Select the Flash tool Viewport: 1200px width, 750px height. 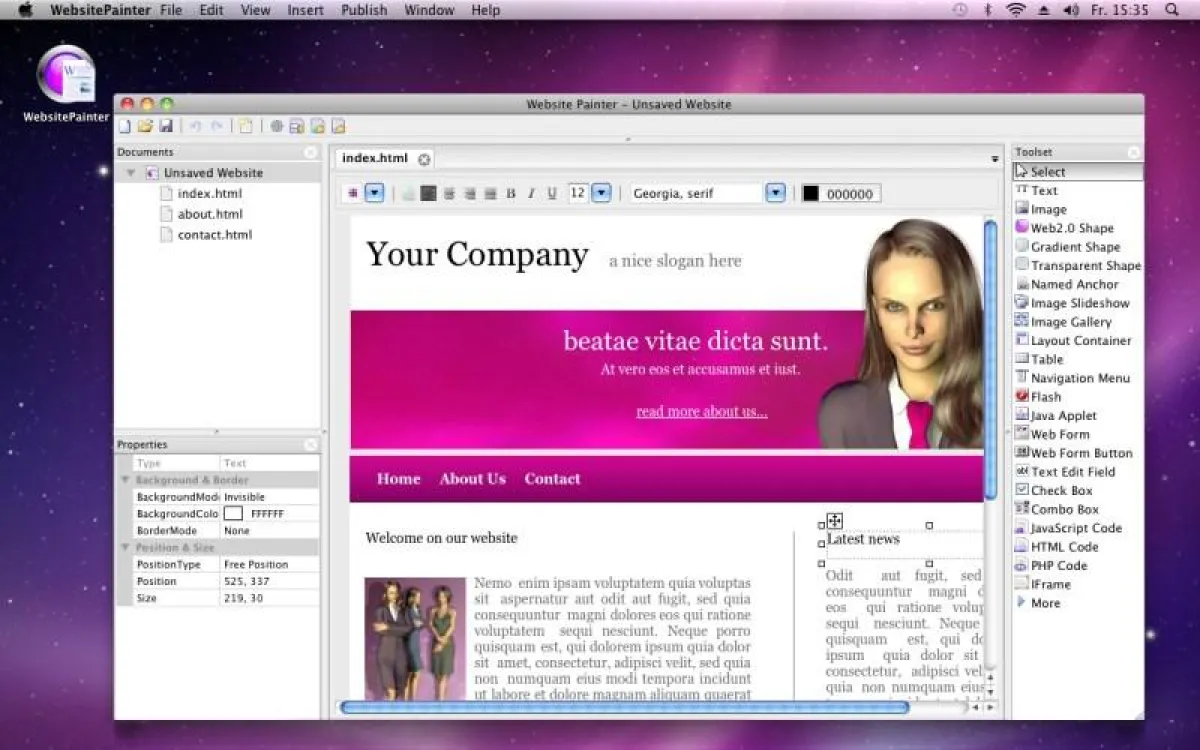click(1045, 396)
